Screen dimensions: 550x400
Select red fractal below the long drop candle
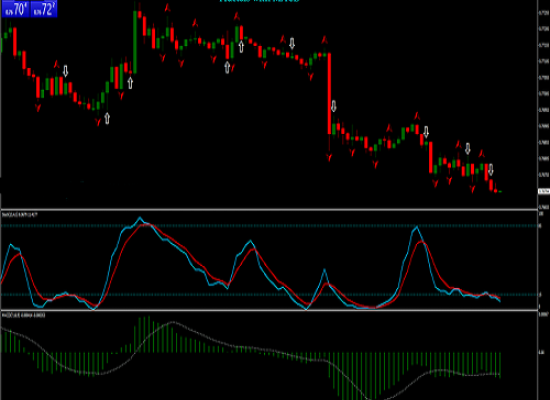329,157
